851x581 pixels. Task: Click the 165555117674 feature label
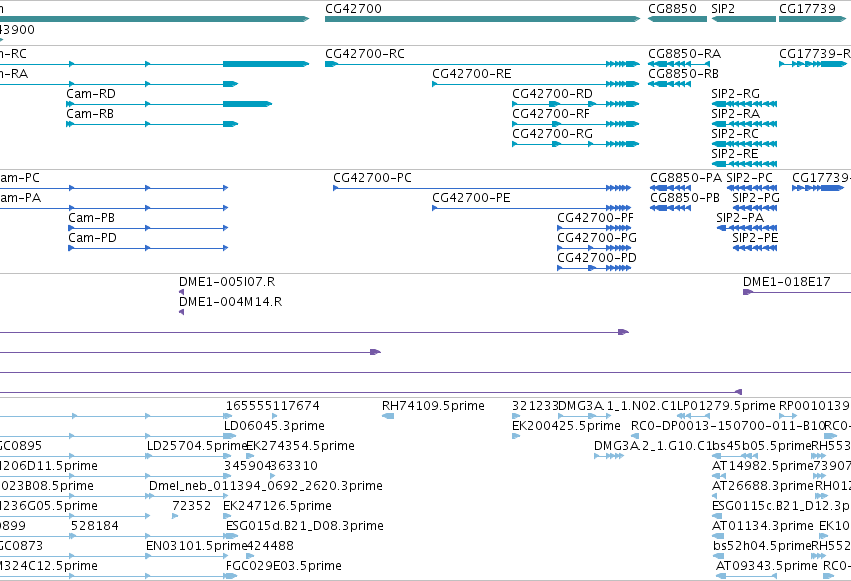point(272,406)
